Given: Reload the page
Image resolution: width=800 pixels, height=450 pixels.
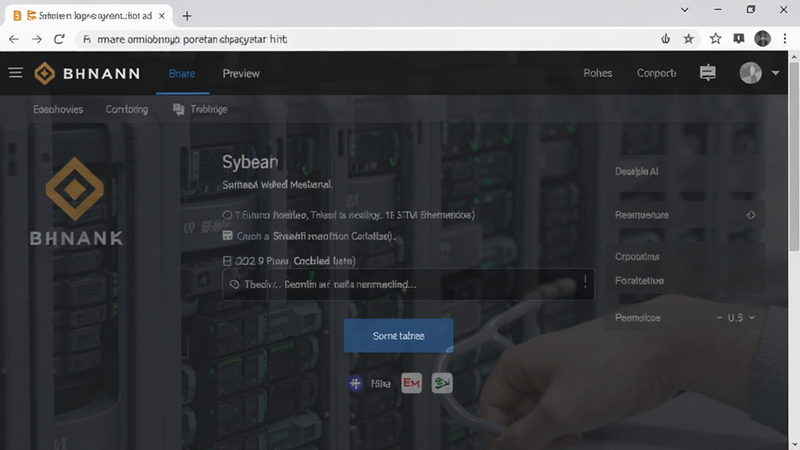Looking at the screenshot, I should [x=59, y=39].
